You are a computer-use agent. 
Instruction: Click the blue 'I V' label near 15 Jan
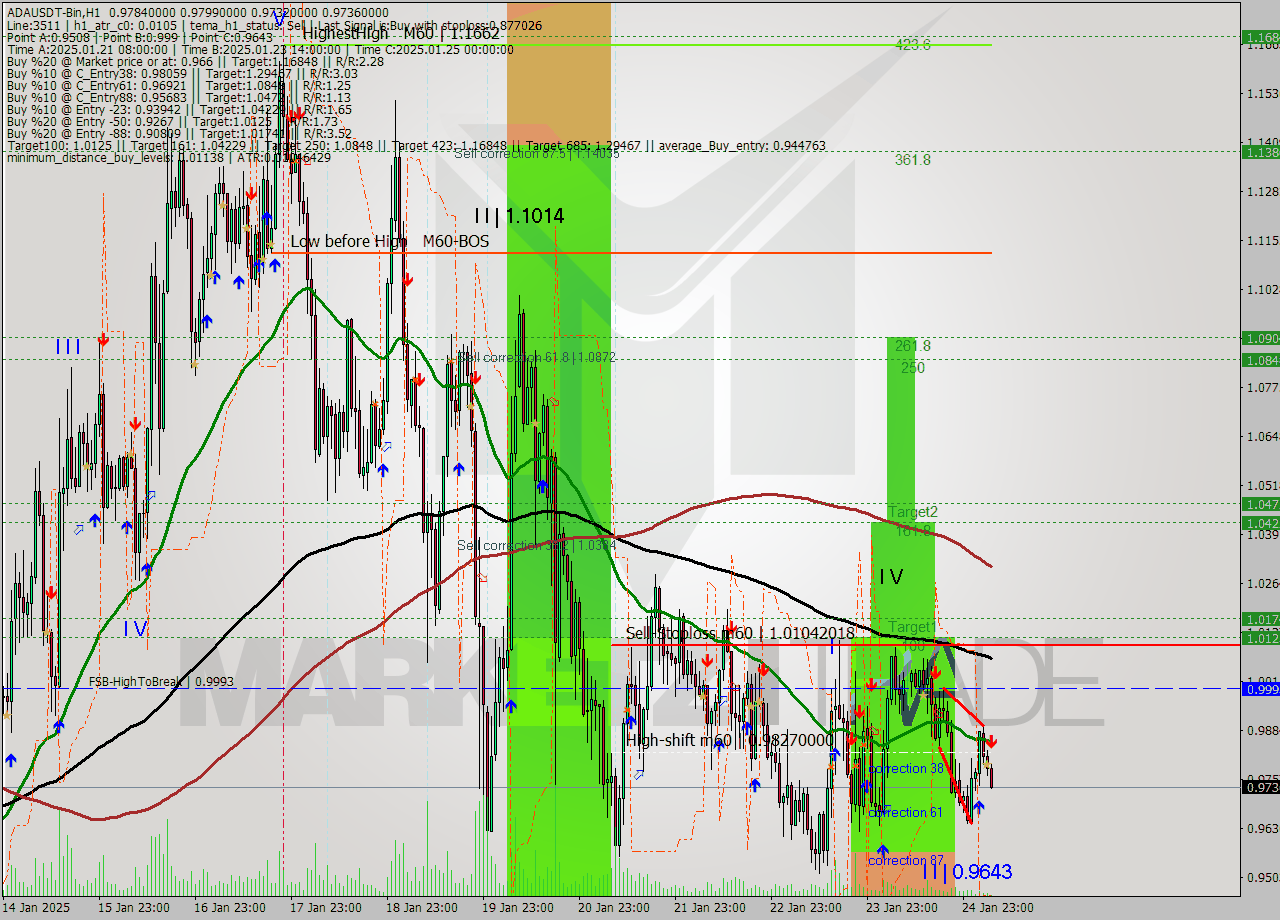[135, 629]
